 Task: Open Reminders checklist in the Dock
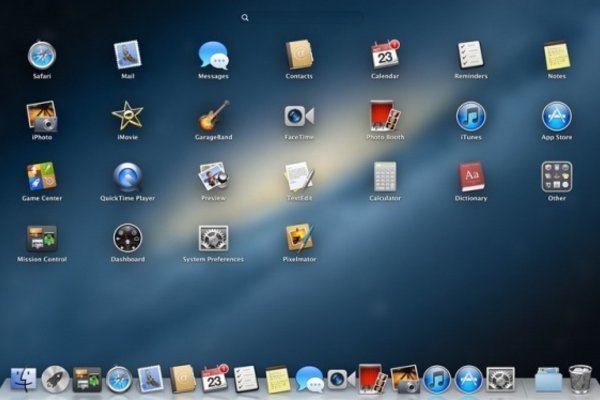point(246,379)
